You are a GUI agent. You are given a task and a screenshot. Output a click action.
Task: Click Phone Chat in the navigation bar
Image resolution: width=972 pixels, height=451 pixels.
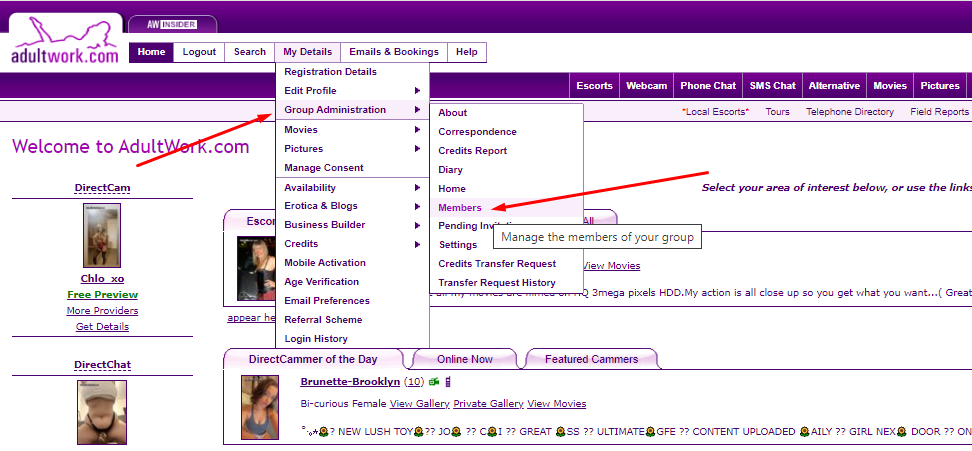pos(708,86)
